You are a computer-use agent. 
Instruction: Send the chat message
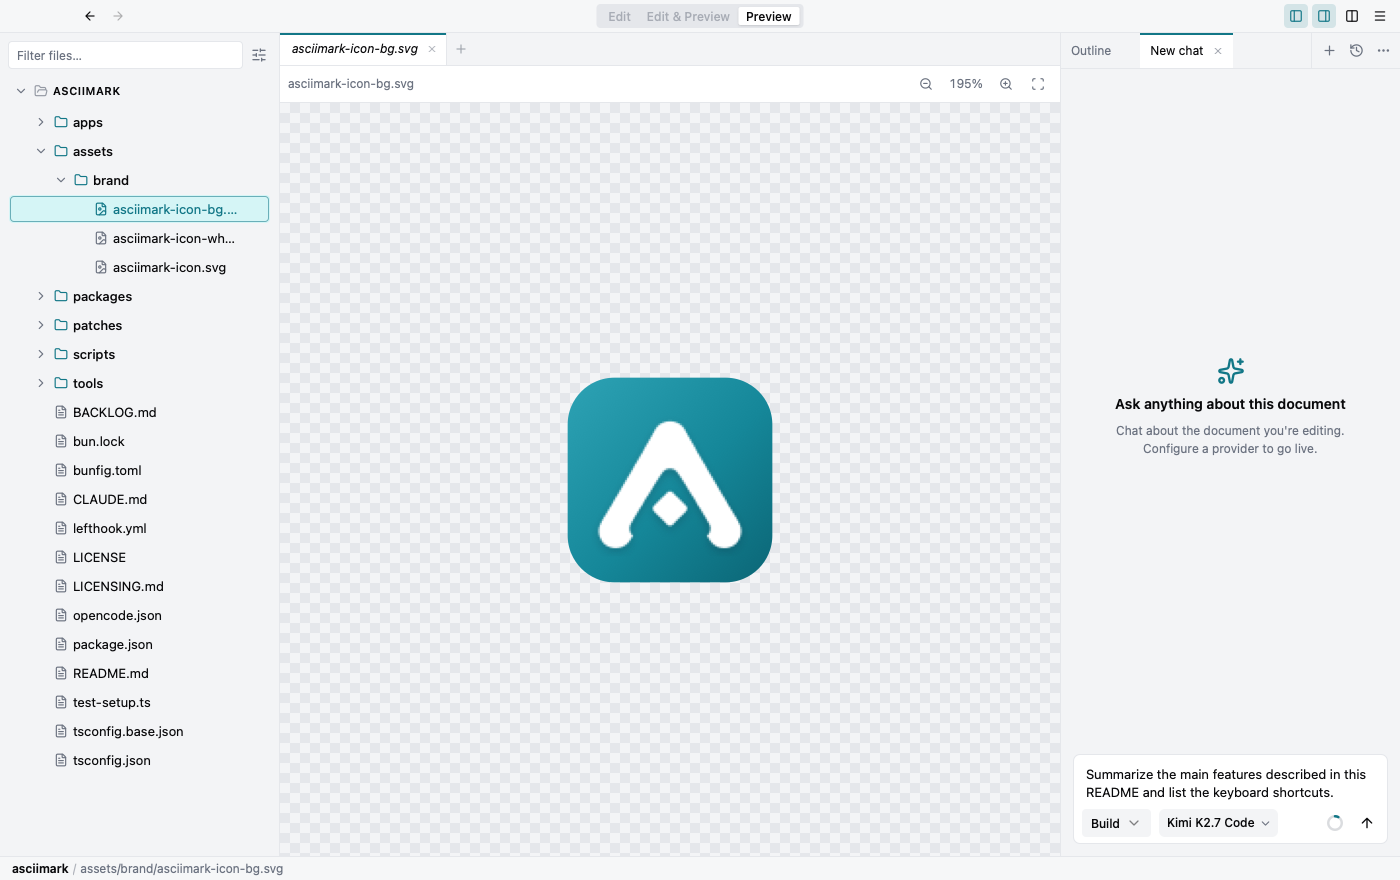pyautogui.click(x=1367, y=823)
